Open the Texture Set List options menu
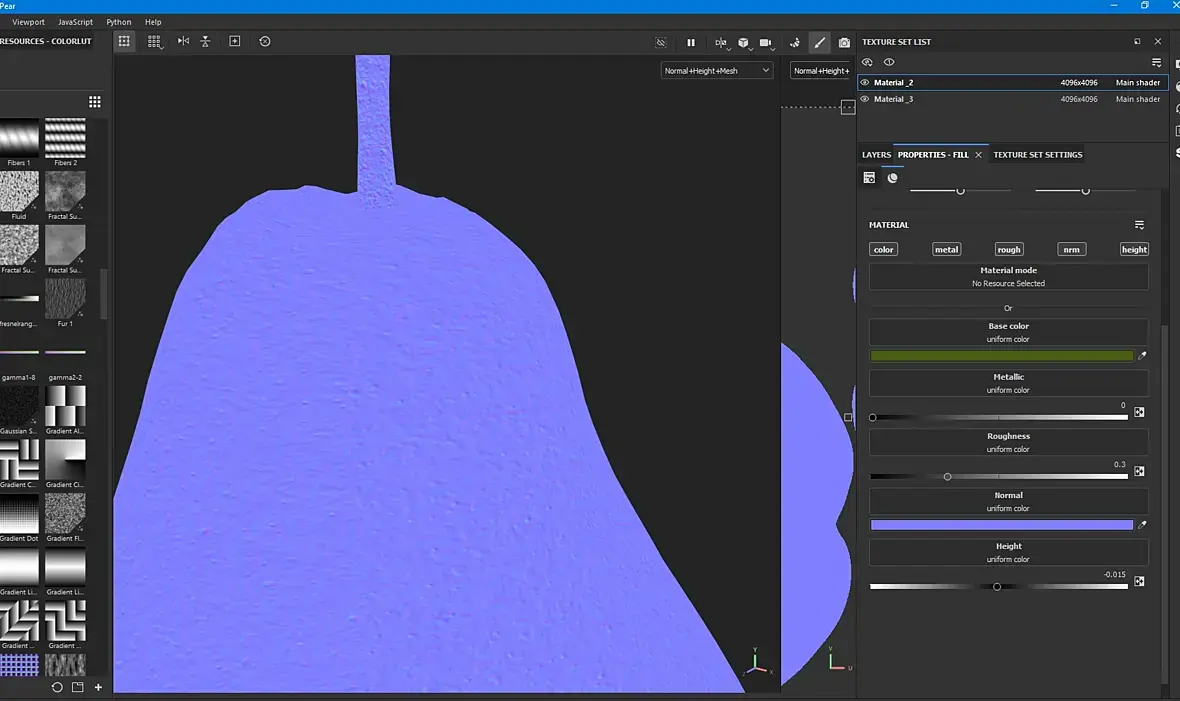This screenshot has height=701, width=1180. (1156, 62)
